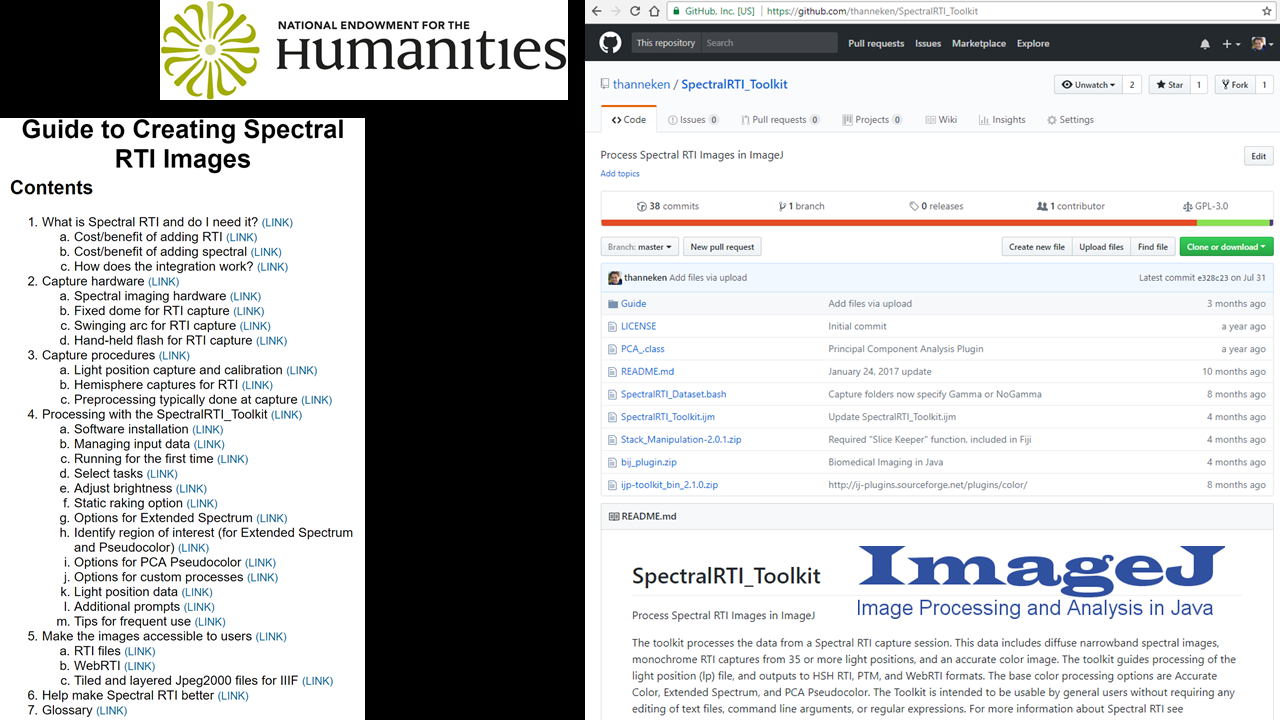Star the SpectralRTI_Toolkit repository

point(1168,85)
